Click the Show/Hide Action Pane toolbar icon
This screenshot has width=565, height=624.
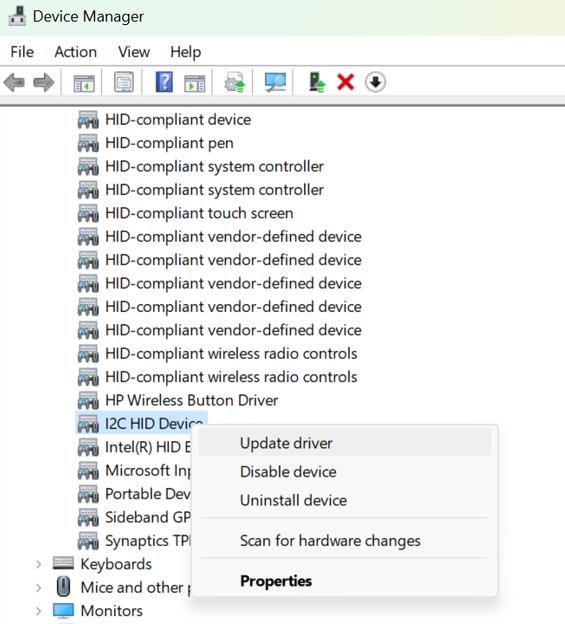click(195, 83)
